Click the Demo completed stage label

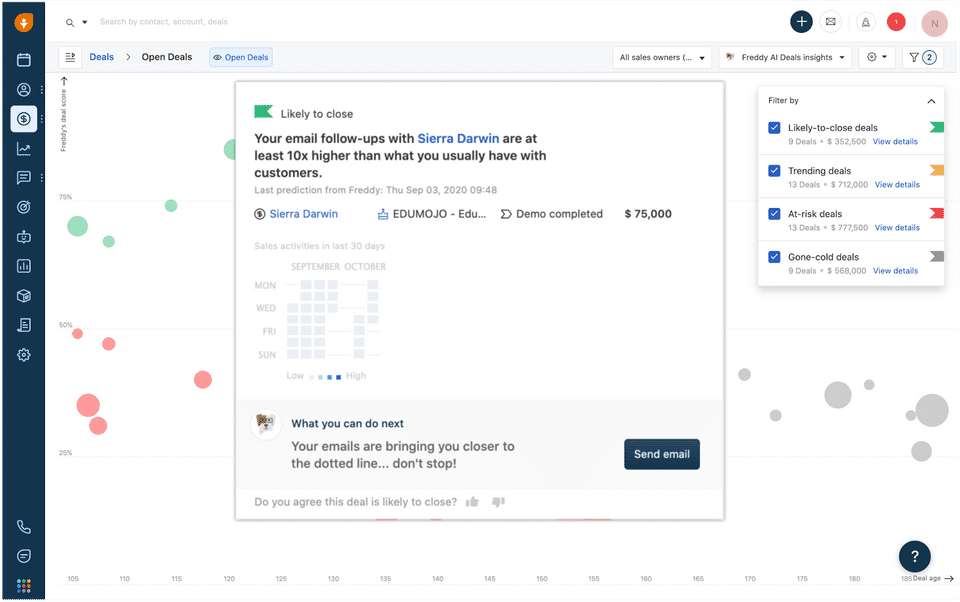coord(559,214)
